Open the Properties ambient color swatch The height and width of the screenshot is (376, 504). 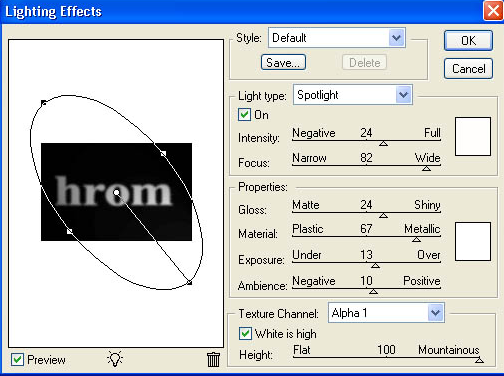pos(473,241)
